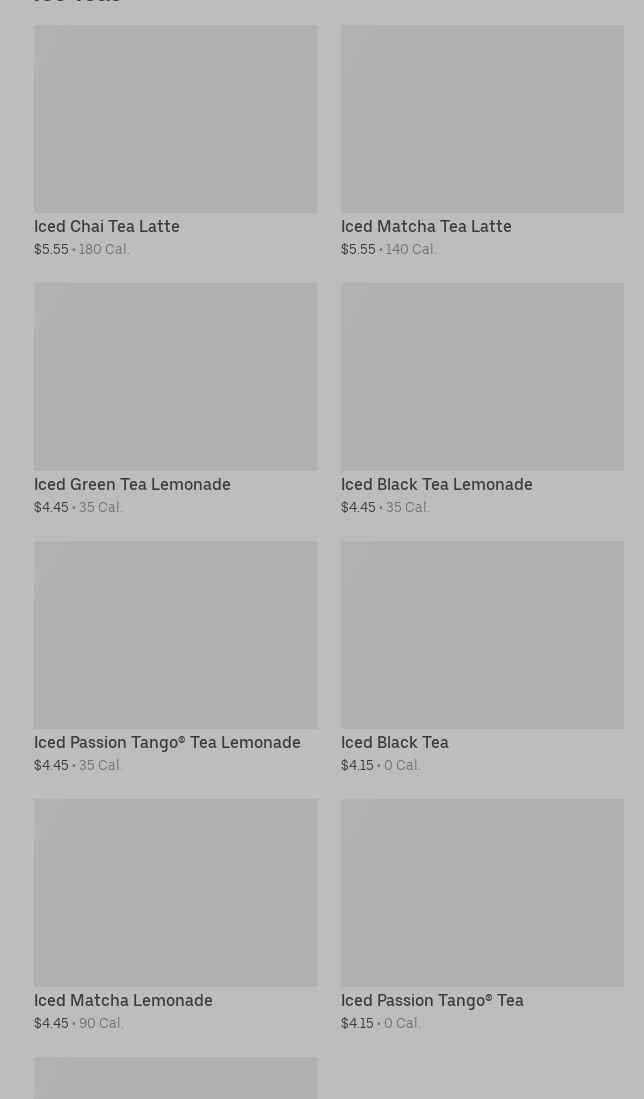Open the Iced Passion Tango Tea link
Screen dimensions: 644x1099
click(432, 1001)
